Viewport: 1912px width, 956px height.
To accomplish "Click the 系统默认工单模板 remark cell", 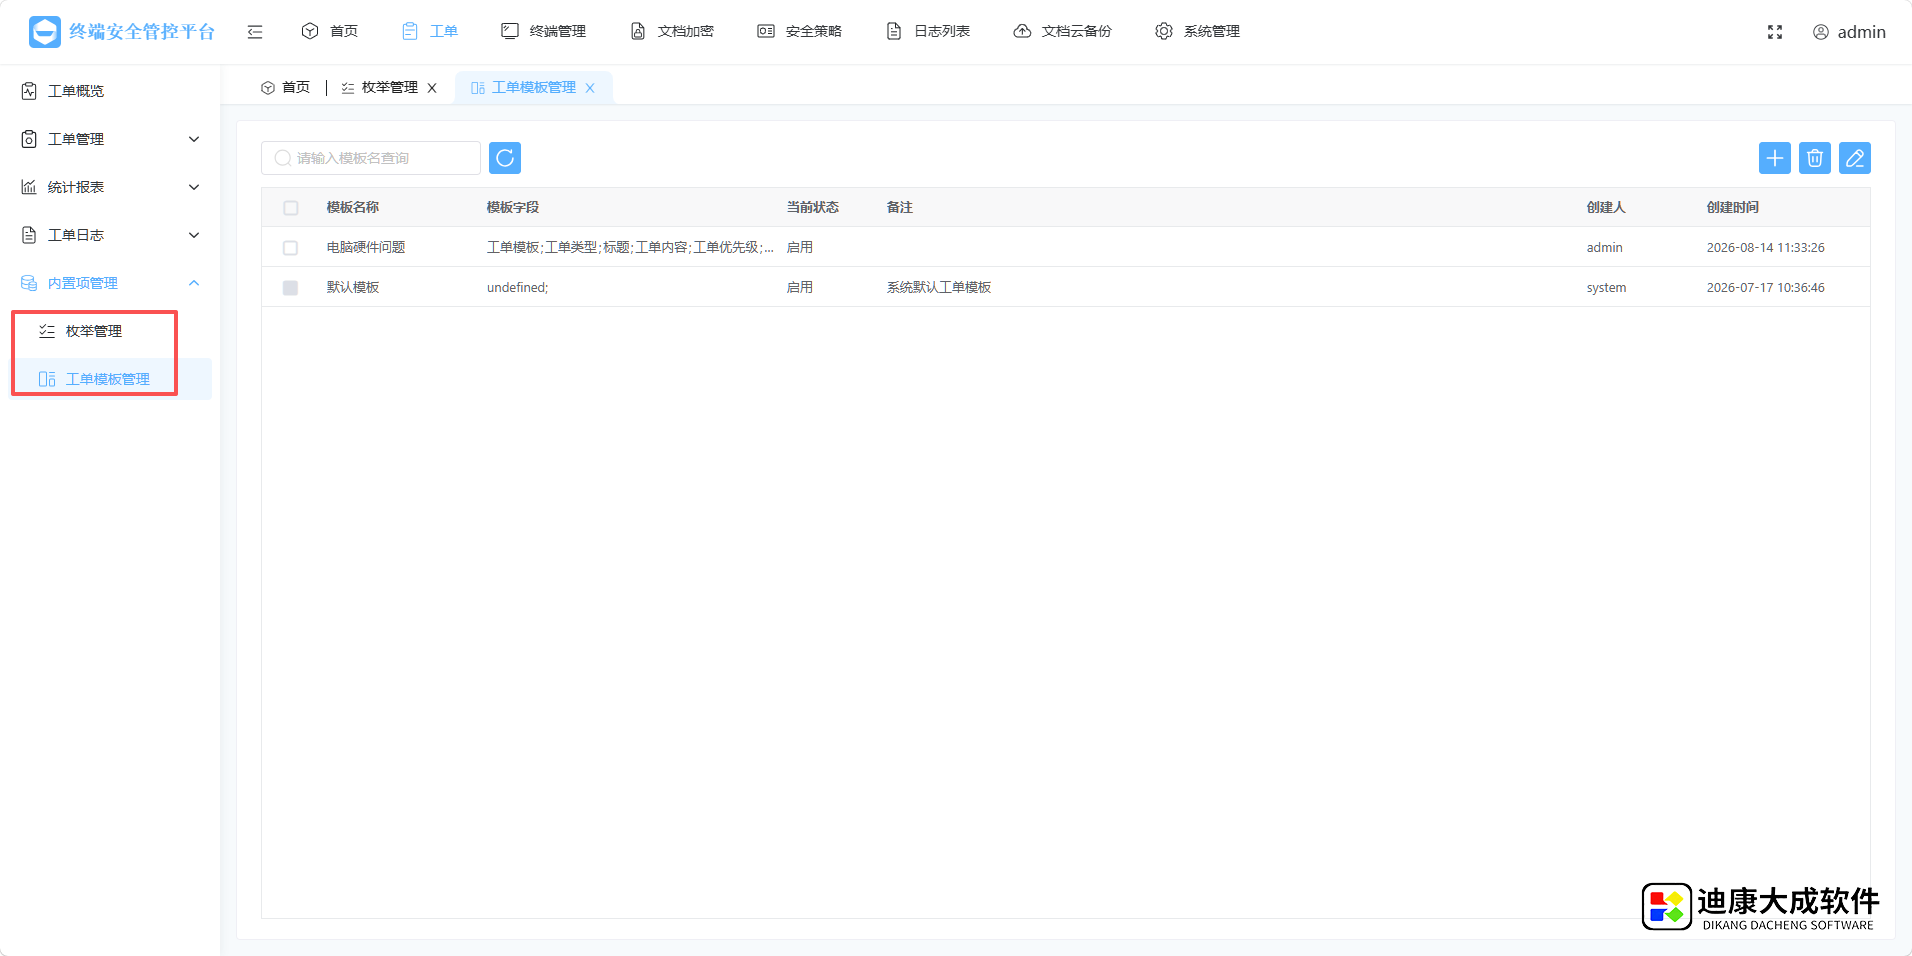I will [x=939, y=287].
